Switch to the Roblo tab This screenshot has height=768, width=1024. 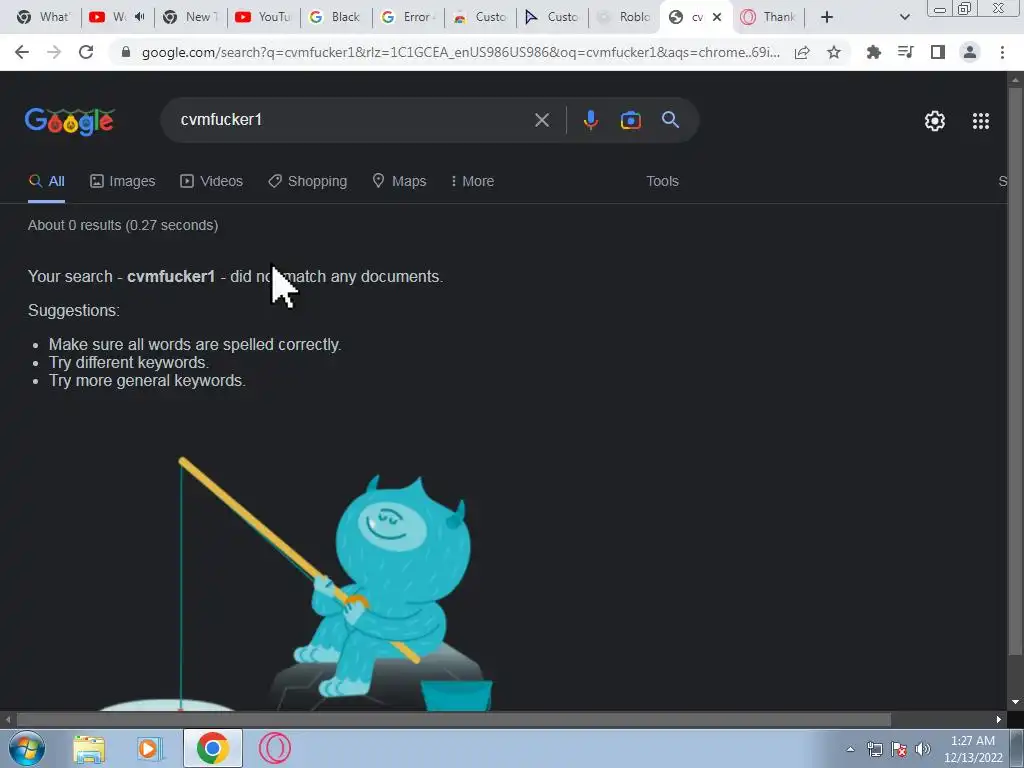point(624,17)
